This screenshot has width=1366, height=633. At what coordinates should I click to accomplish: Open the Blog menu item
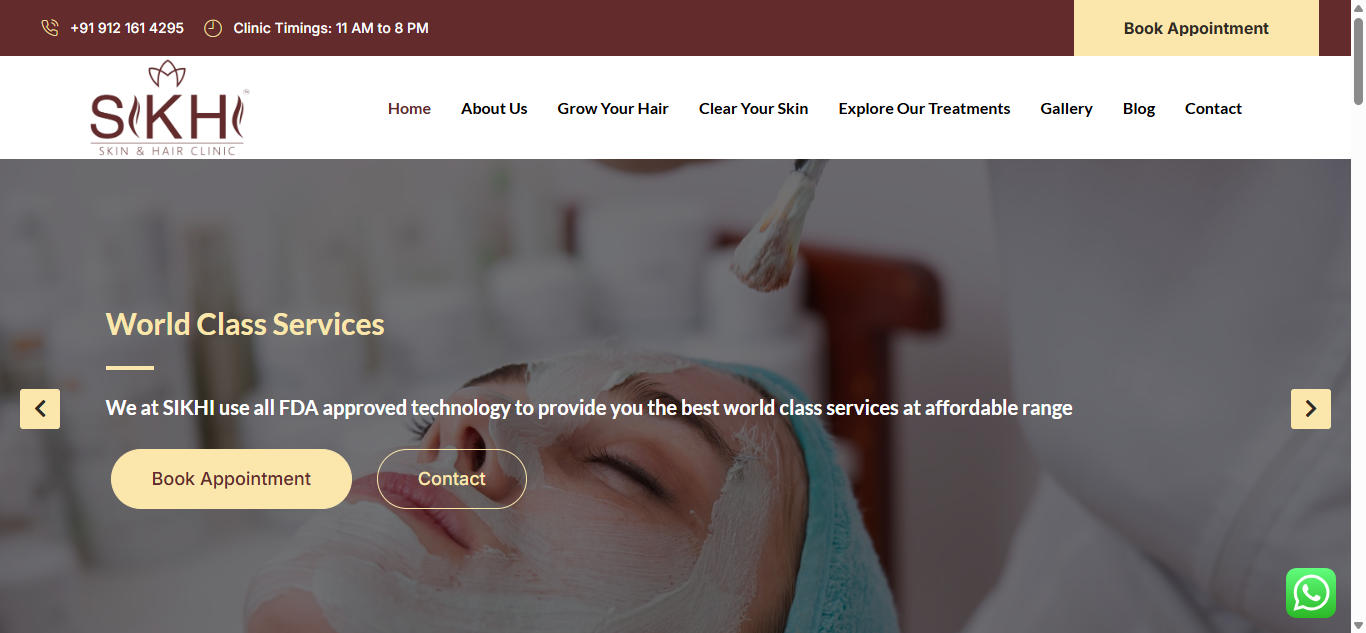tap(1139, 108)
